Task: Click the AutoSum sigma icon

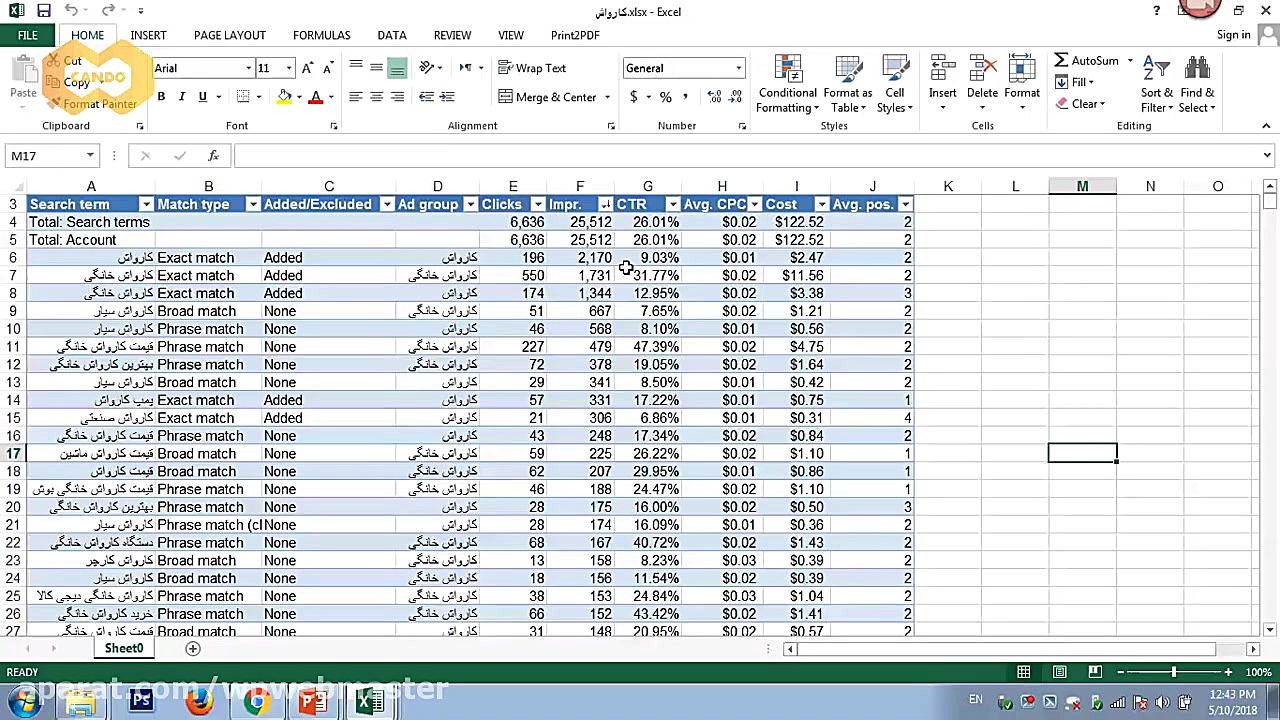Action: 1061,61
